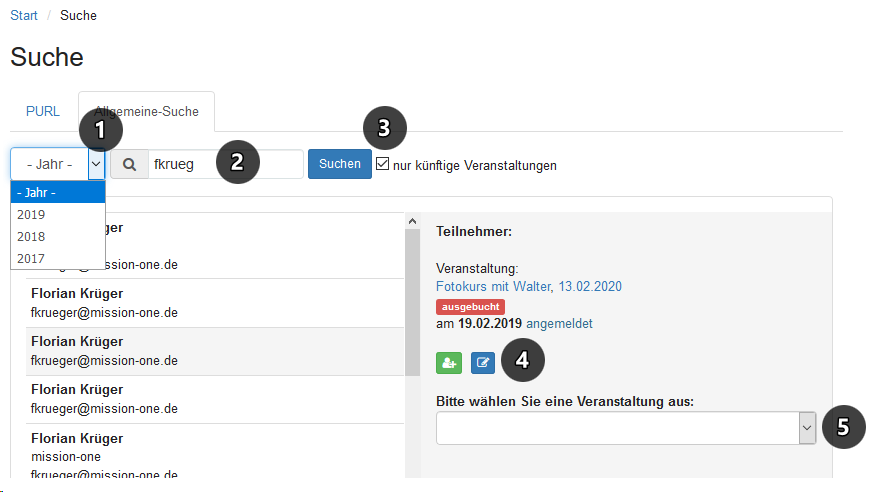874x492 pixels.
Task: Go to Start breadcrumb link
Action: (24, 16)
